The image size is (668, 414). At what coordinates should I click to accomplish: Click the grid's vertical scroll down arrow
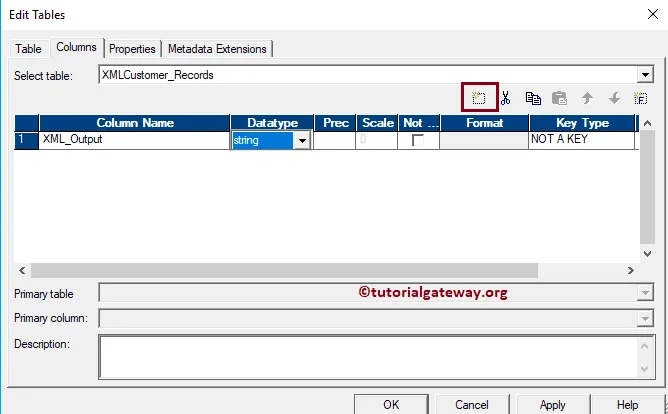(x=647, y=254)
